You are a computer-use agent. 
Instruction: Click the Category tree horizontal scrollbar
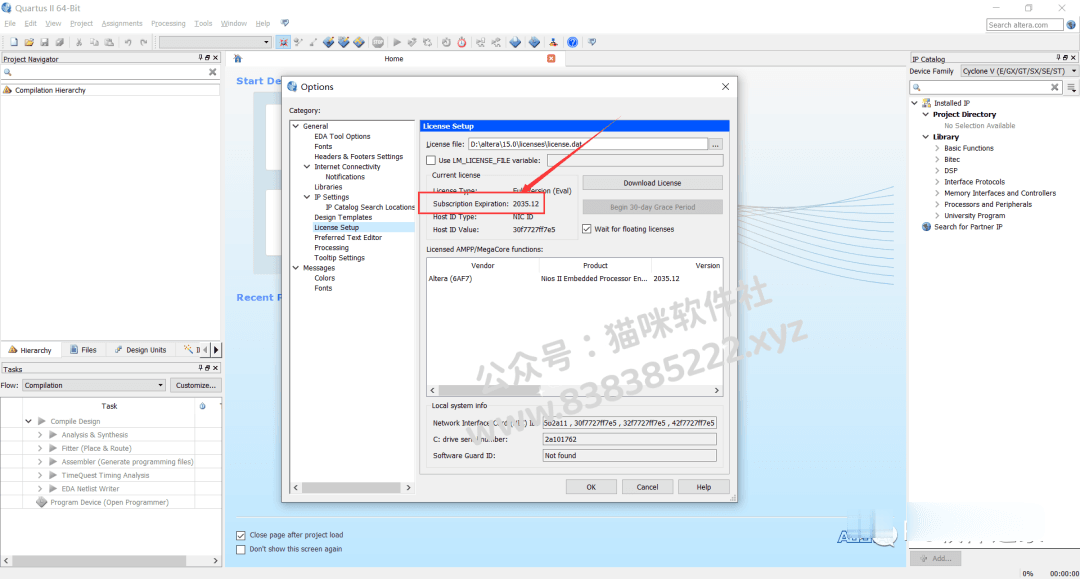[x=352, y=487]
